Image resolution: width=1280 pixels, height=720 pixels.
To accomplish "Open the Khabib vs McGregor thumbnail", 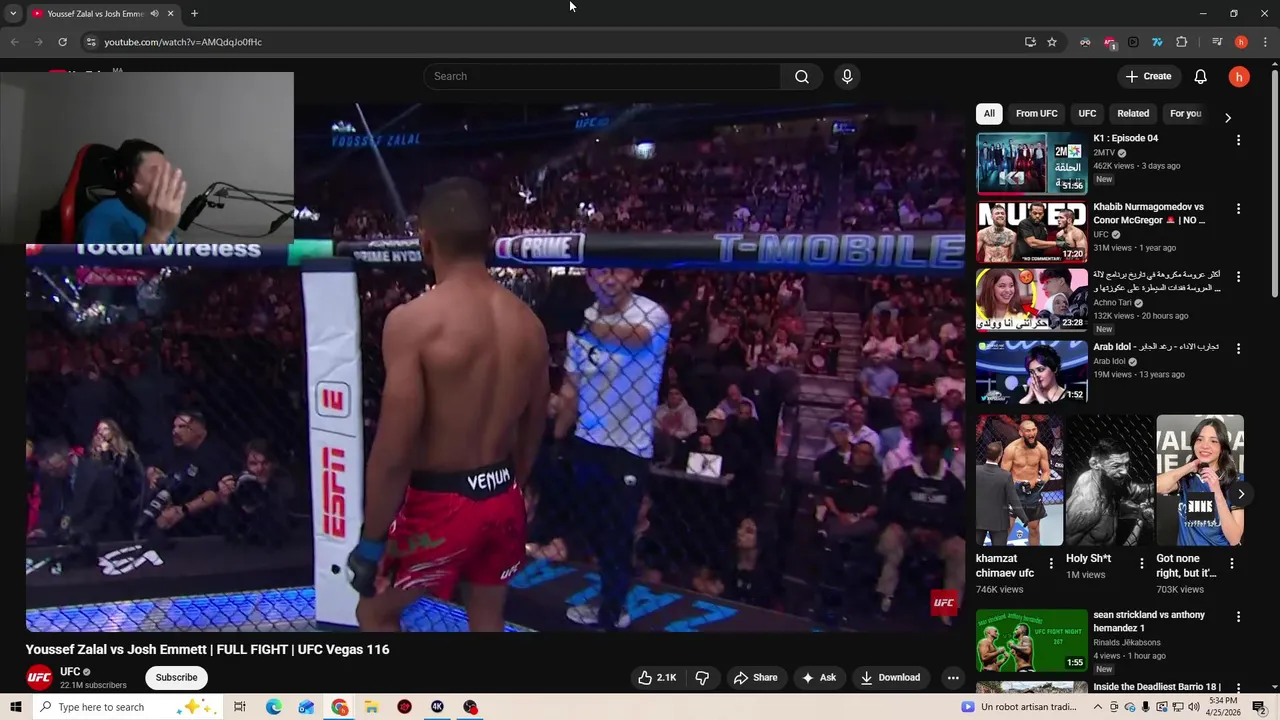I will coord(1032,232).
